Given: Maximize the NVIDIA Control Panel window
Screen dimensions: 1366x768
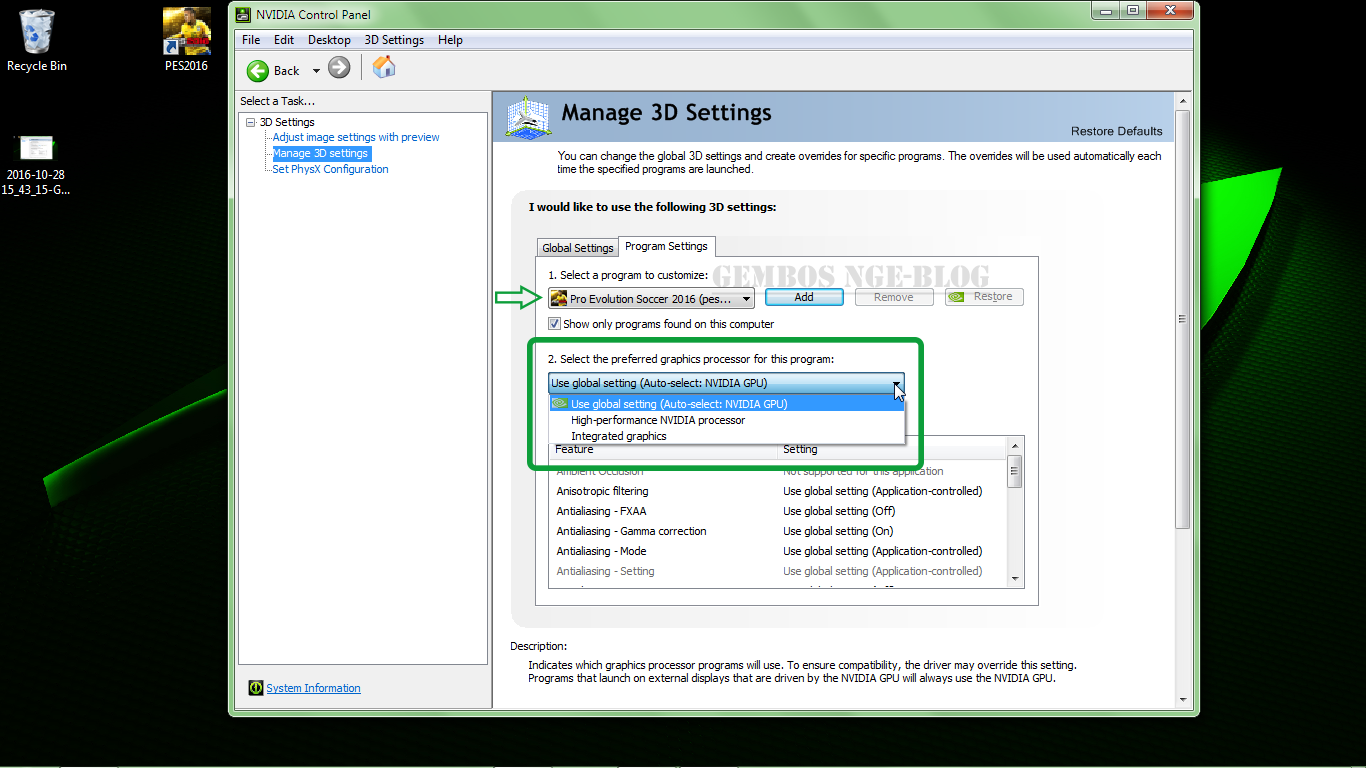Looking at the screenshot, I should coord(1132,11).
